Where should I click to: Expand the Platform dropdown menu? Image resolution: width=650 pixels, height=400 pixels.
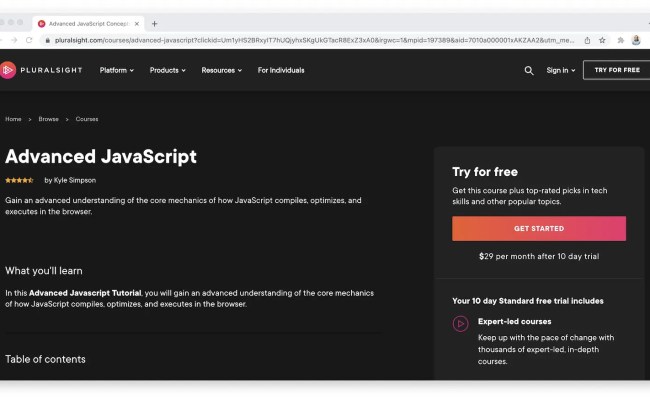(116, 70)
